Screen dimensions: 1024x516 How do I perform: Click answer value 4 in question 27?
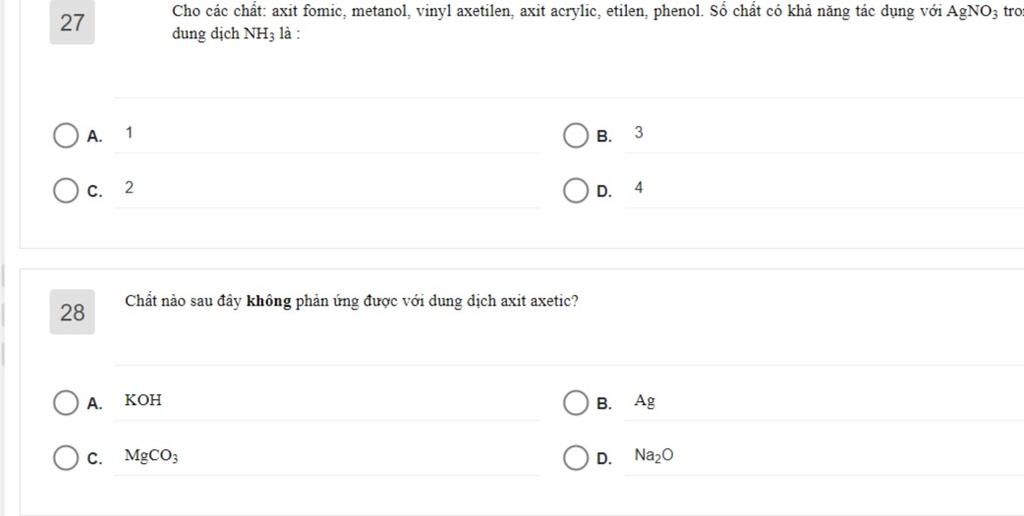pos(639,188)
